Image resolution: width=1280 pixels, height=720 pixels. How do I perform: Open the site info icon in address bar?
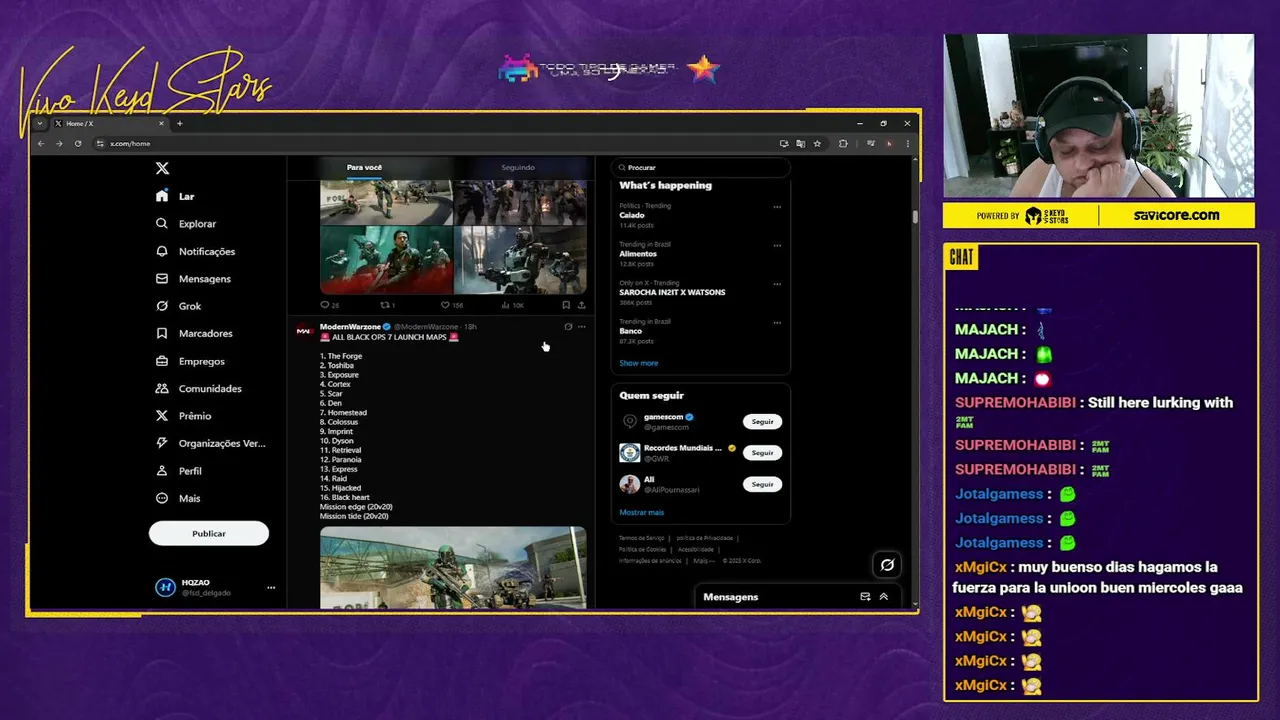100,143
